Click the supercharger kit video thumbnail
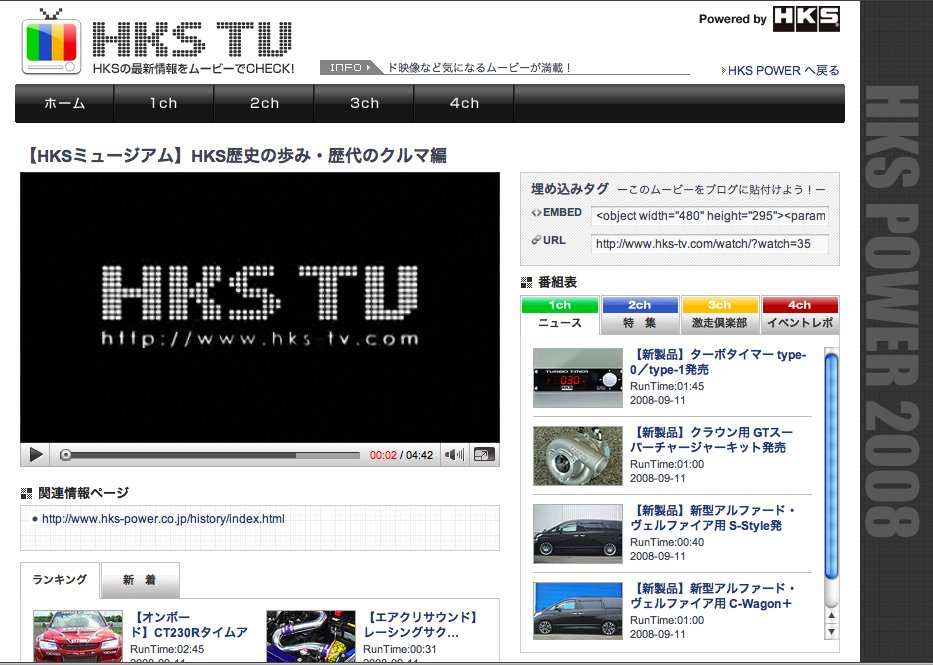Screen dimensions: 933x665 pyautogui.click(x=578, y=456)
